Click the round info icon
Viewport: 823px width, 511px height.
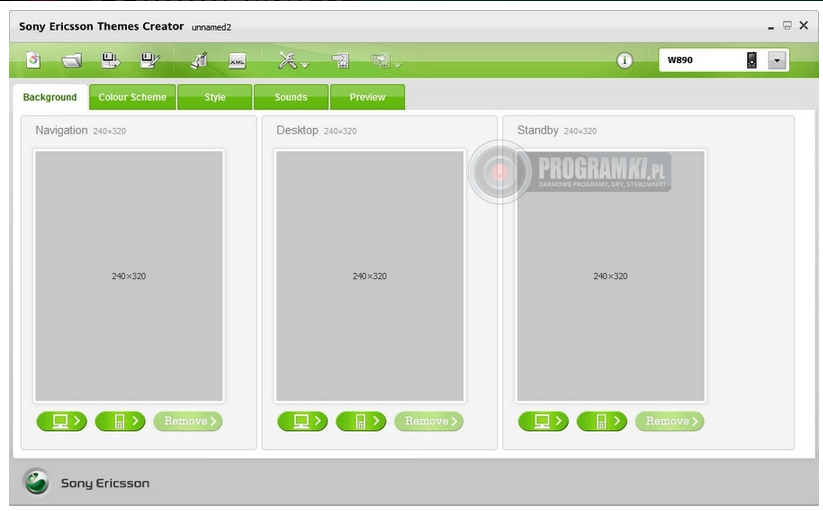point(624,60)
